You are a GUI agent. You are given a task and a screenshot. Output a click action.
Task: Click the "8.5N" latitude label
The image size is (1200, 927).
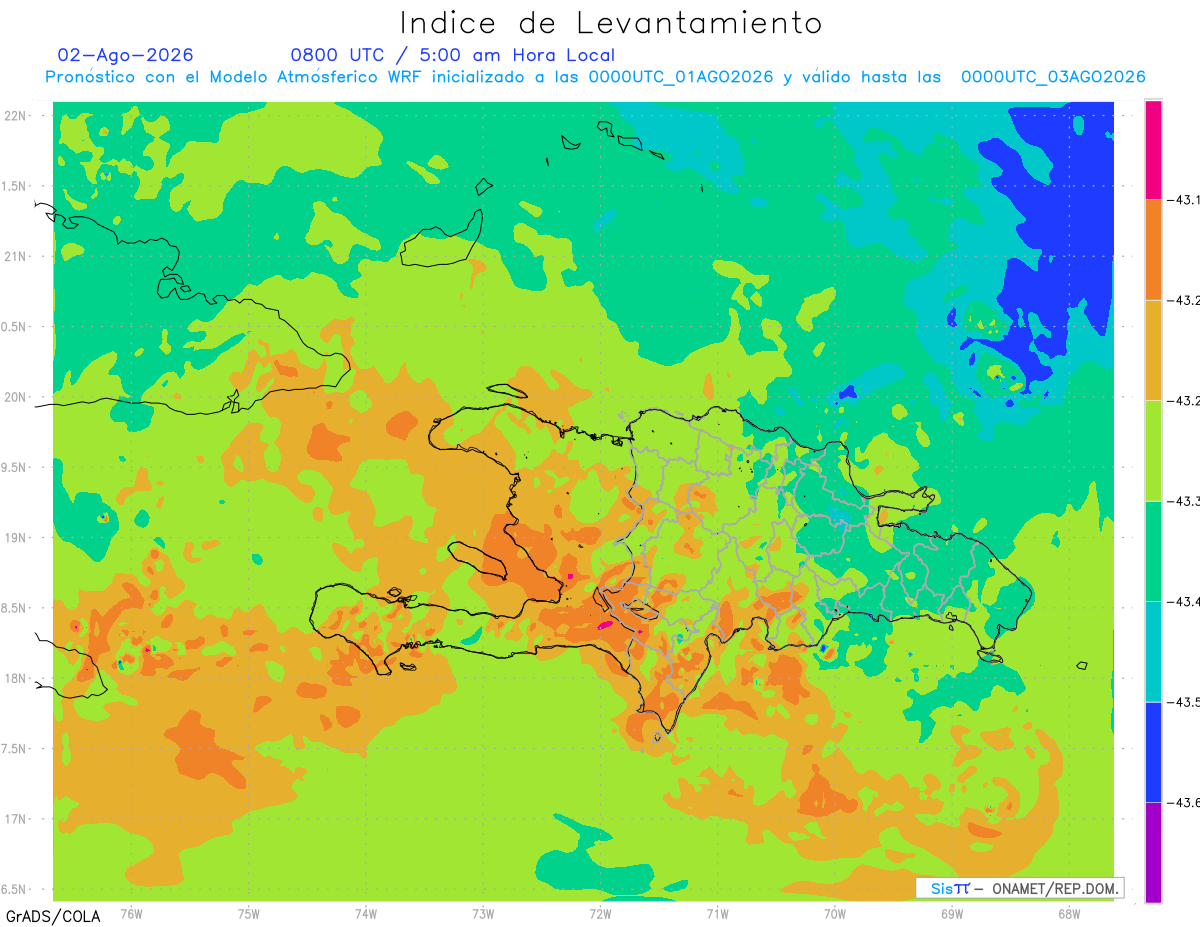pyautogui.click(x=15, y=608)
